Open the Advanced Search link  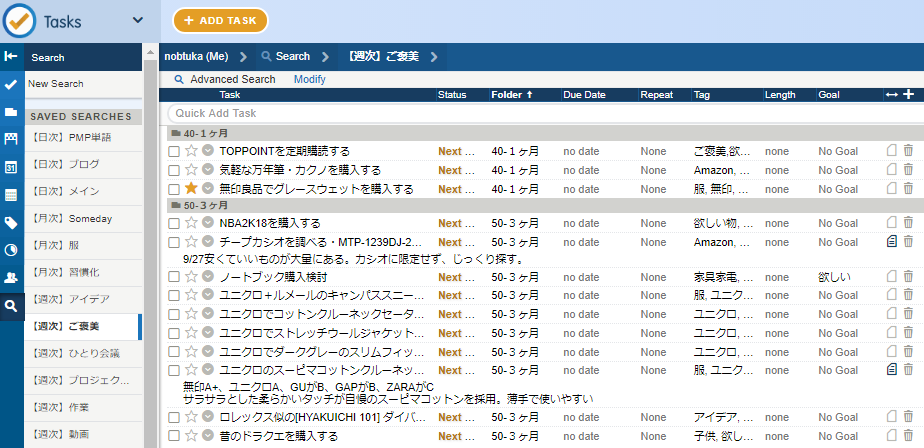pyautogui.click(x=232, y=79)
